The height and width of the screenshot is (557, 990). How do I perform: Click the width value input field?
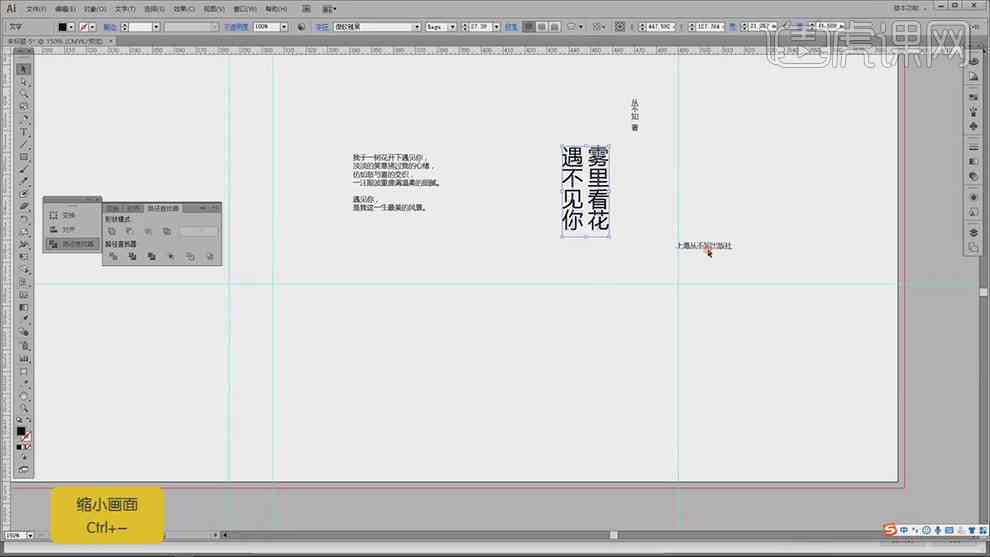pyautogui.click(x=761, y=27)
